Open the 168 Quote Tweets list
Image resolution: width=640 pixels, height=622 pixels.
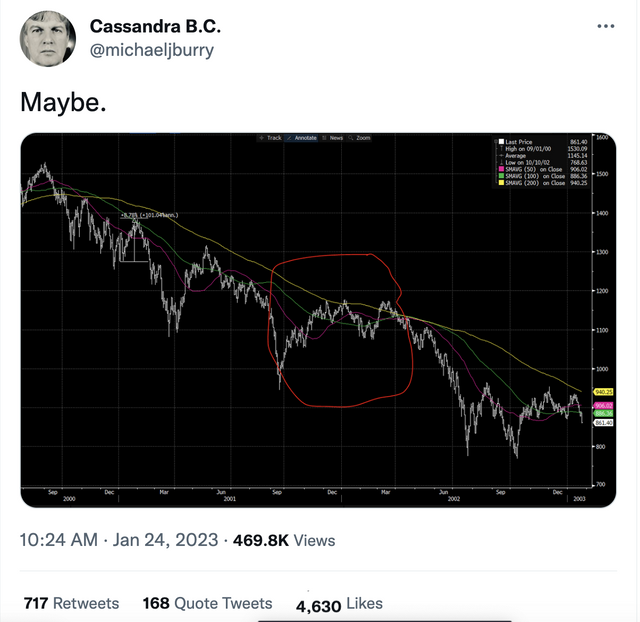(207, 603)
